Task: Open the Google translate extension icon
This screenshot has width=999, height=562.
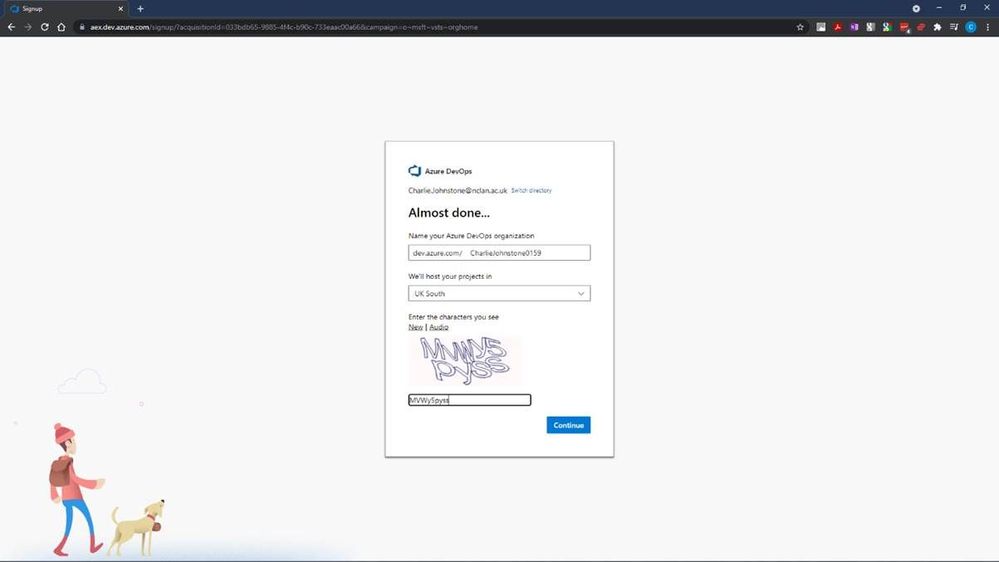Action: (888, 27)
